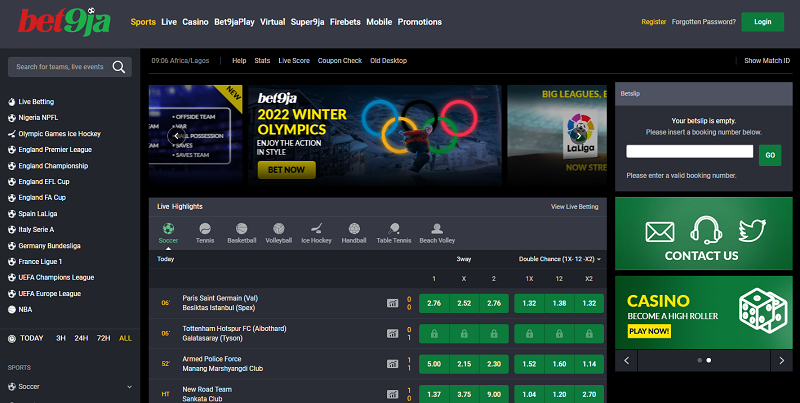Screen dimensions: 800x403
Task: Open the Bet9jaPlay menu
Action: click(234, 22)
